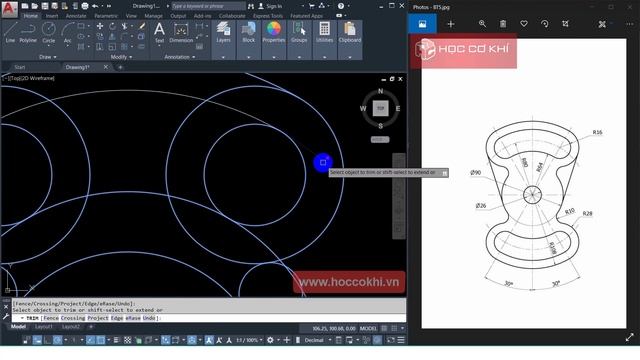Image resolution: width=640 pixels, height=360 pixels.
Task: Open the Utilities calculator panel
Action: 324,32
